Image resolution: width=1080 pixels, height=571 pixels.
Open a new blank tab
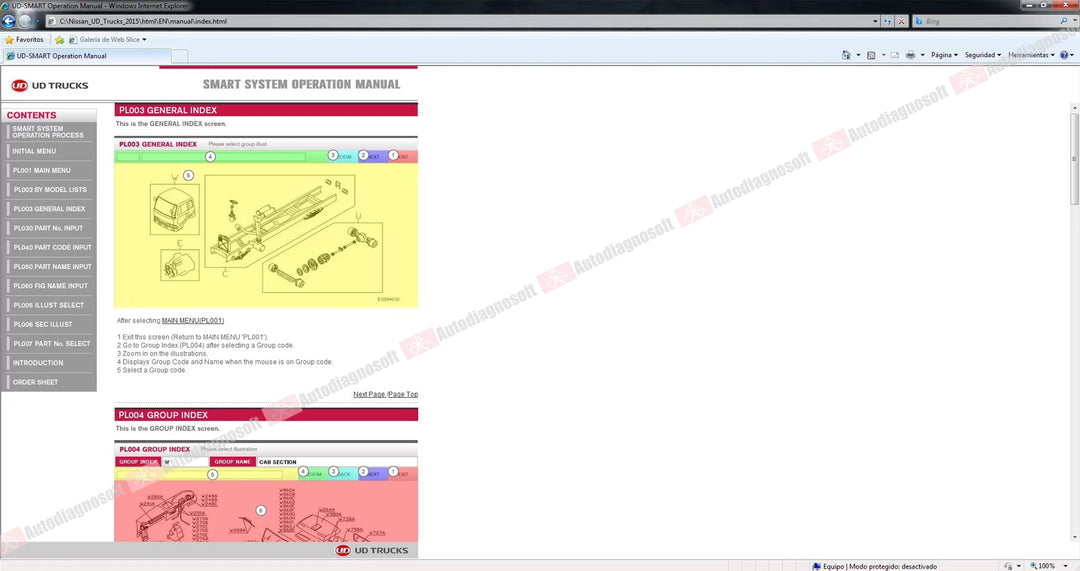click(x=179, y=56)
